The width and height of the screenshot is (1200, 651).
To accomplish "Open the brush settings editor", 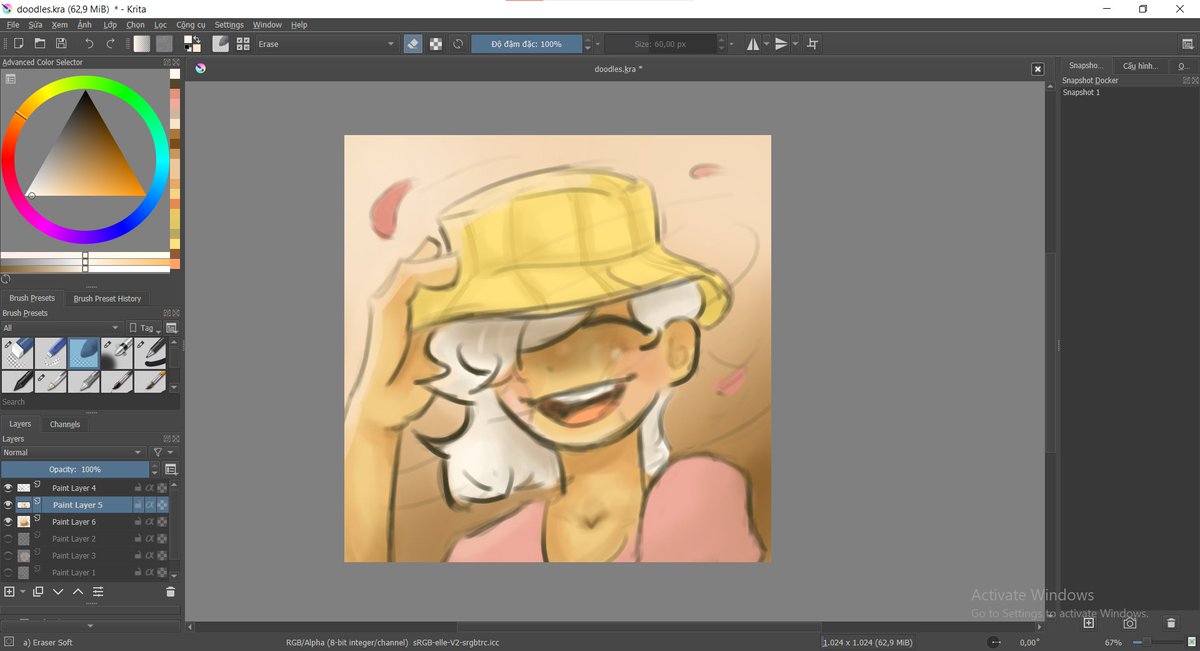I will [220, 44].
